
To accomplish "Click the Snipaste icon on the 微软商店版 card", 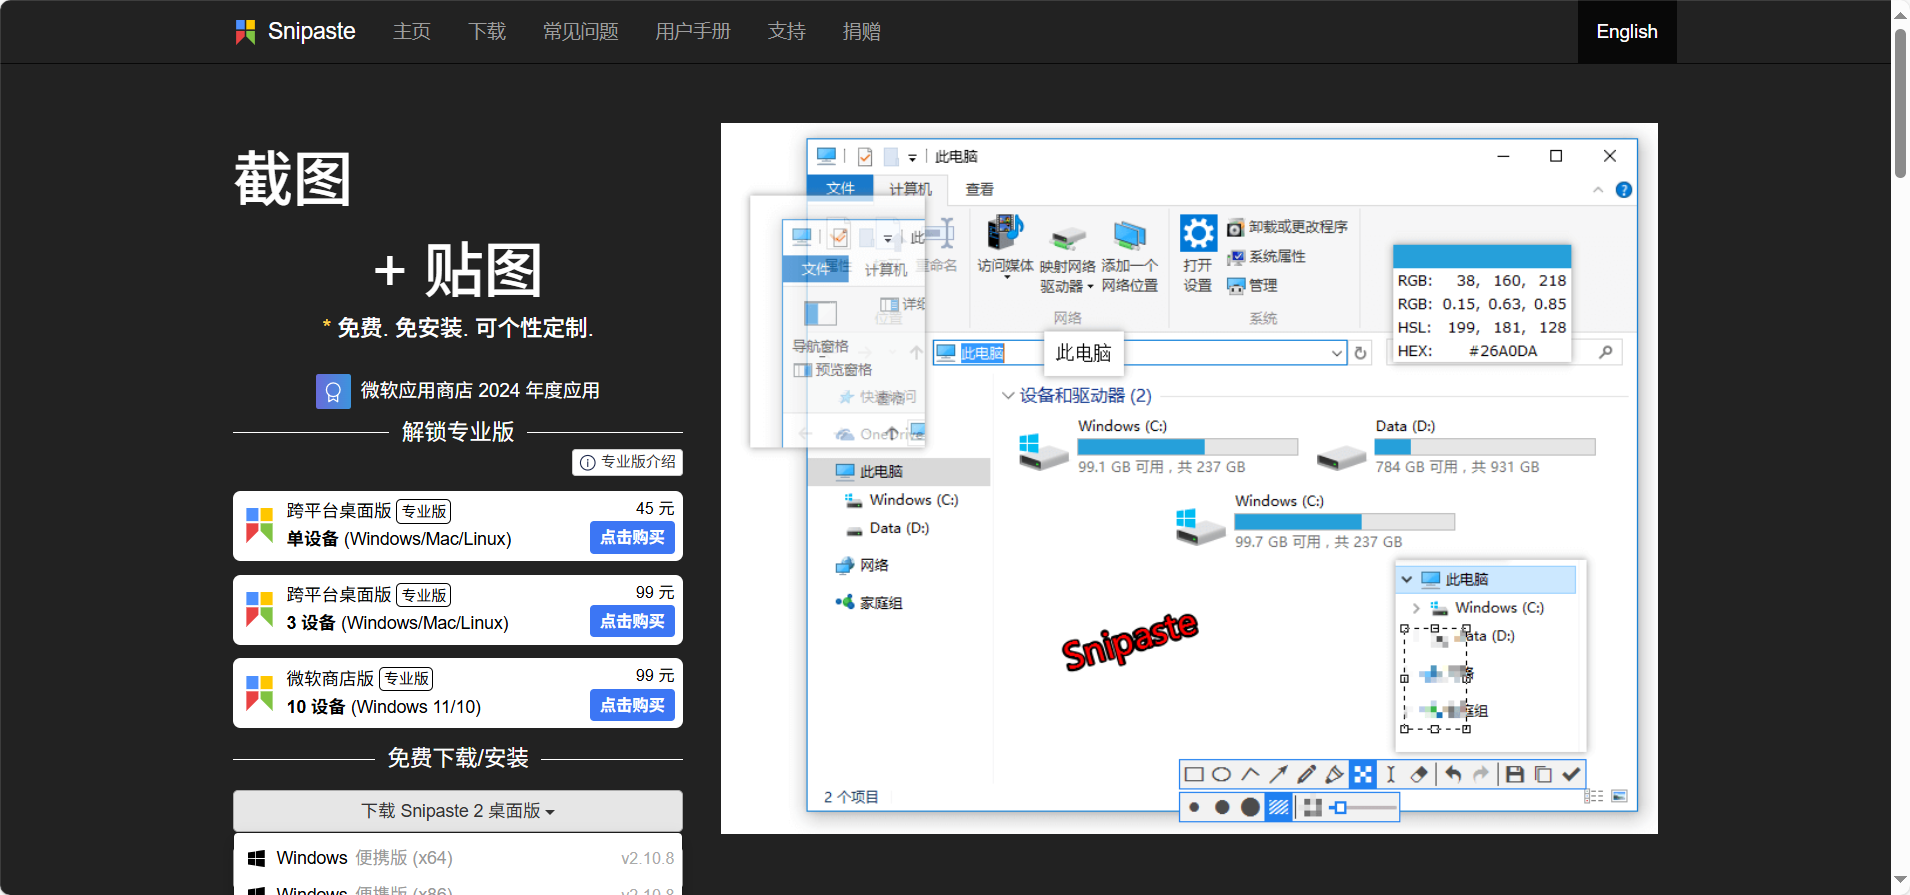I will [260, 693].
